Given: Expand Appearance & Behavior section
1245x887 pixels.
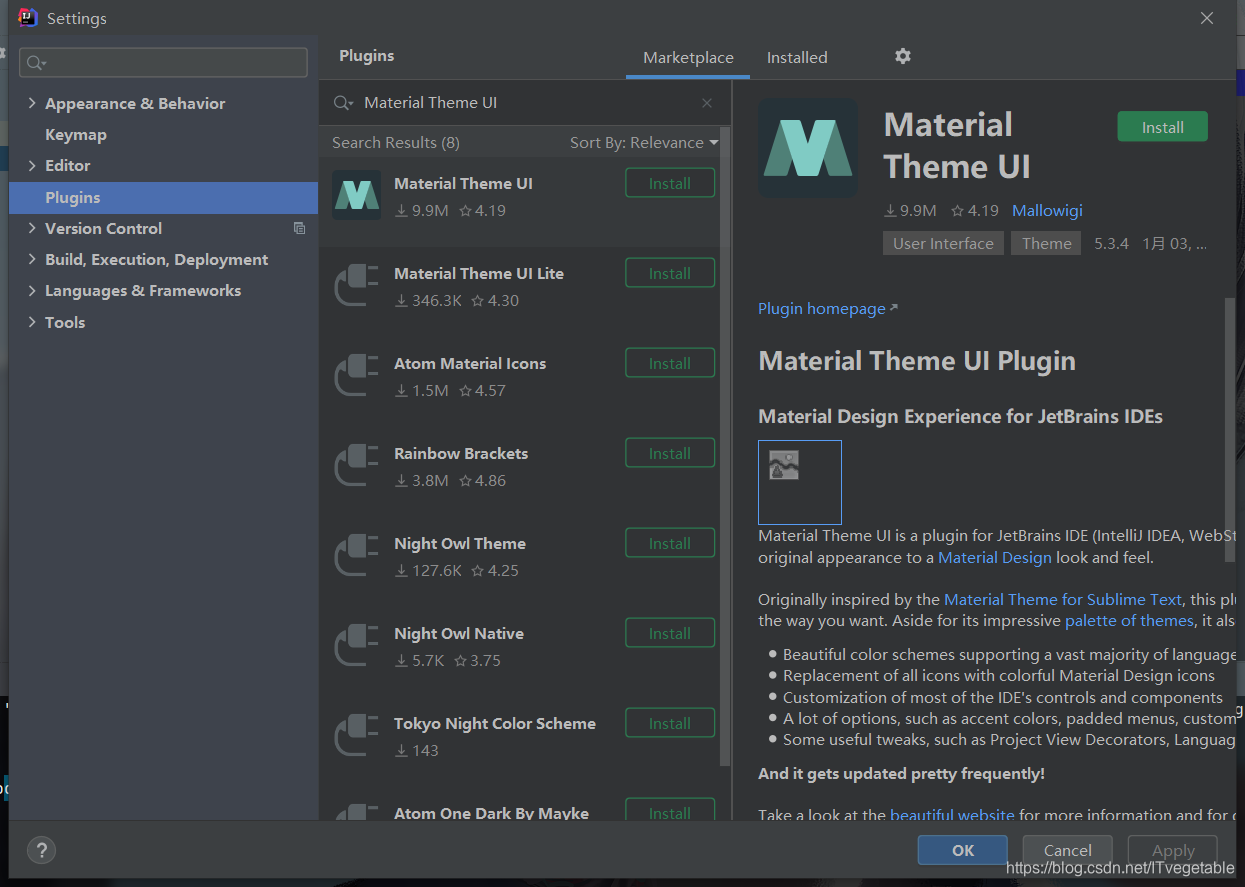Looking at the screenshot, I should 32,103.
